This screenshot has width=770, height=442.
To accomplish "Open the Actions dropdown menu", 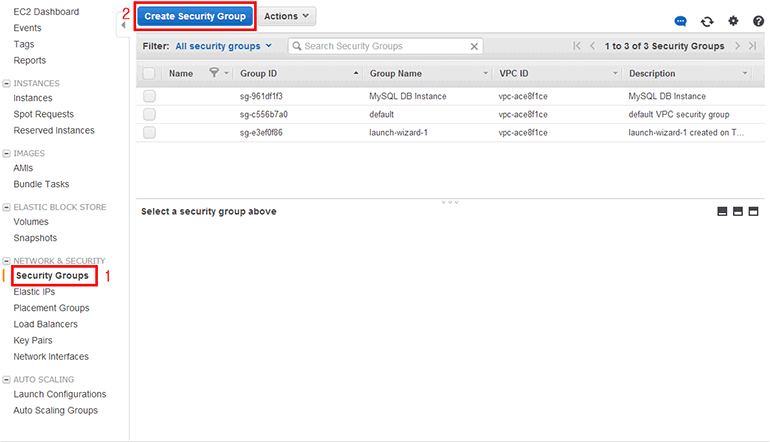I will click(x=288, y=16).
